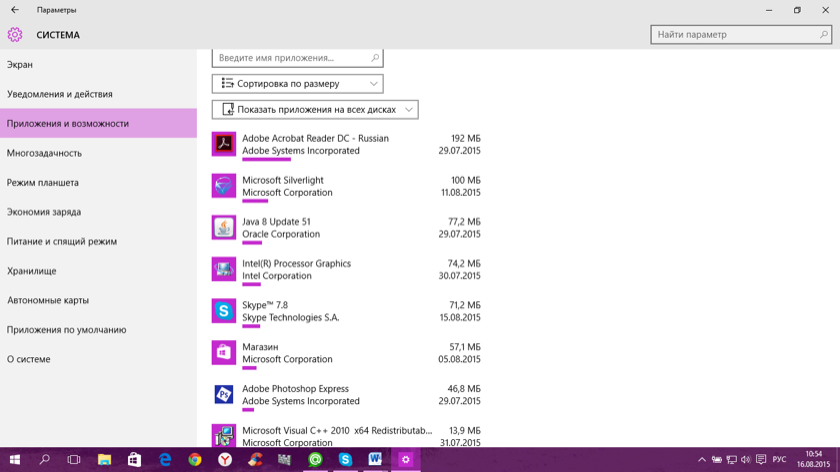Open the Экран settings section
This screenshot has width=840, height=472.
[x=20, y=65]
